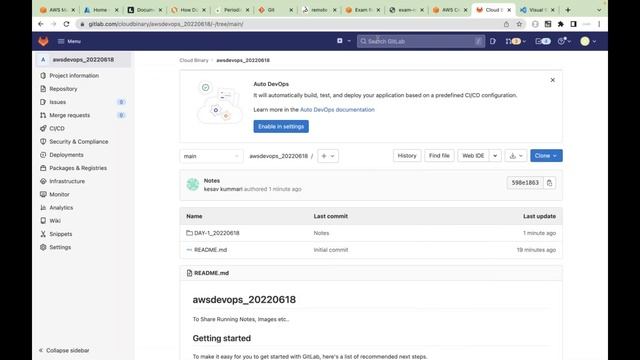
Task: Click awsdevops_20220618 path breadcrumb
Action: click(x=278, y=156)
